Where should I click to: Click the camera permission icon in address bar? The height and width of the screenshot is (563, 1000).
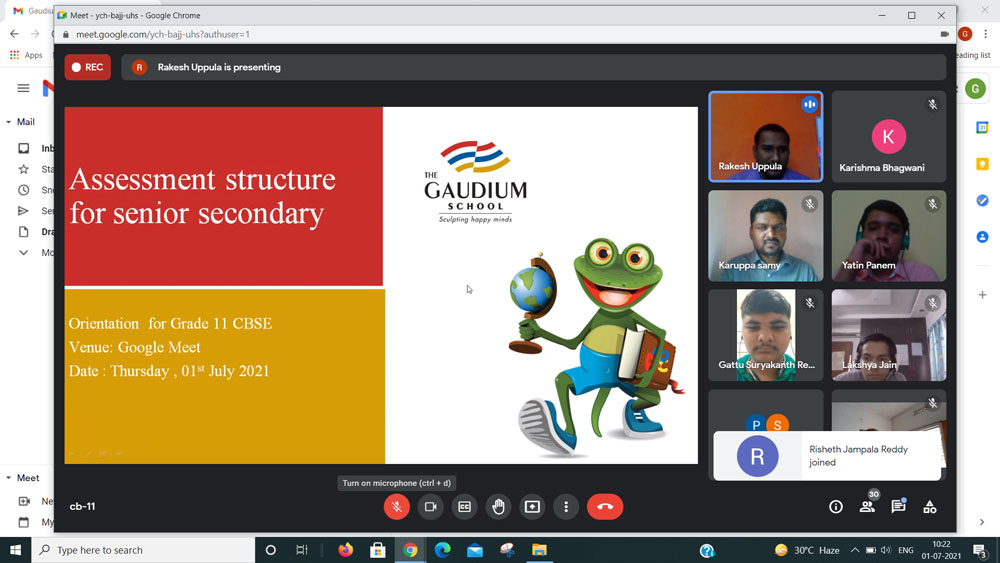coord(945,34)
